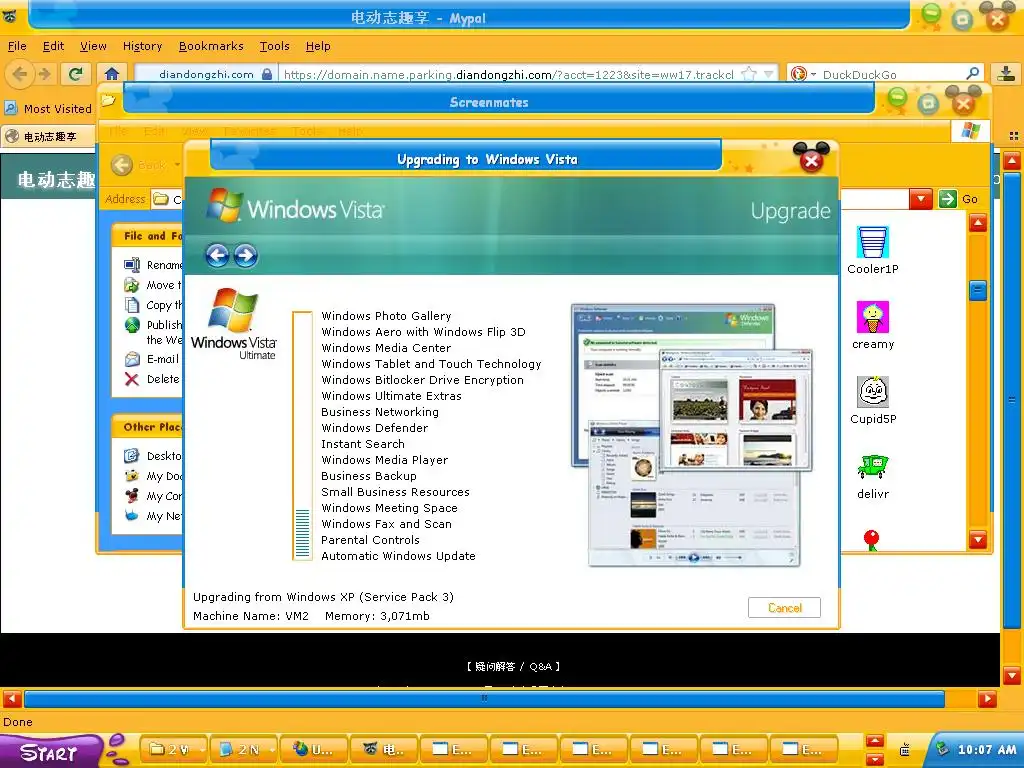Open the Tools menu in Mypal
Image resolution: width=1024 pixels, height=768 pixels.
274,46
